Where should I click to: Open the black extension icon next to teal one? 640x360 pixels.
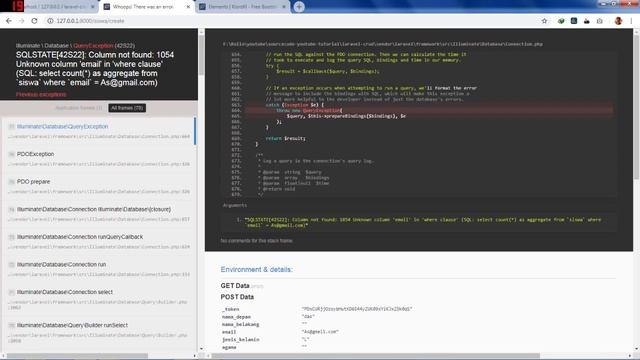click(x=587, y=21)
